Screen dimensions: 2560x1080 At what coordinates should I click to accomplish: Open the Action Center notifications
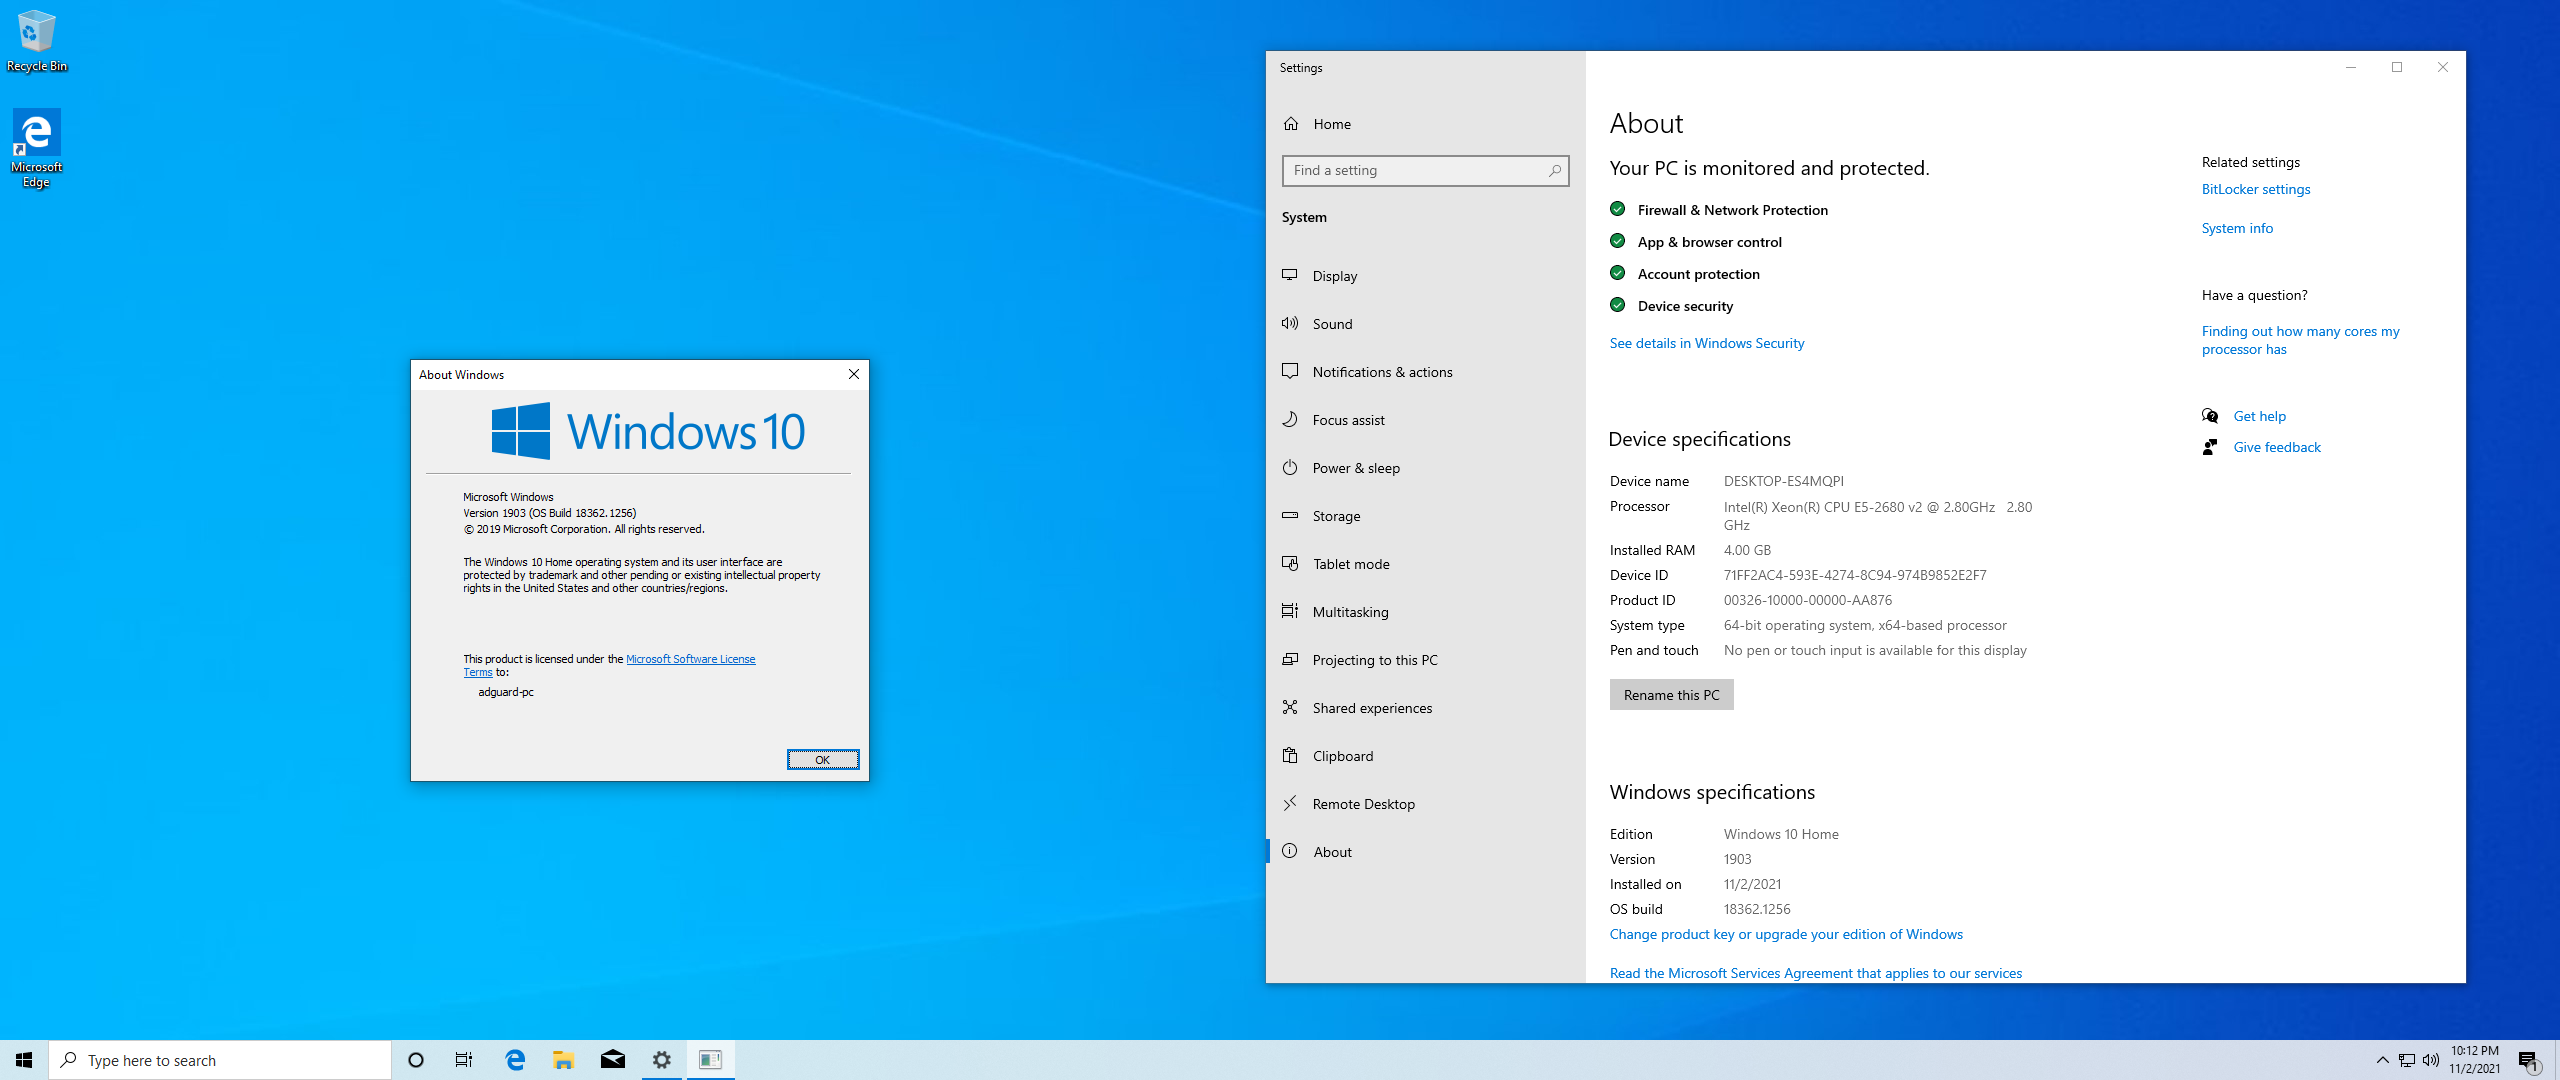(2528, 1060)
